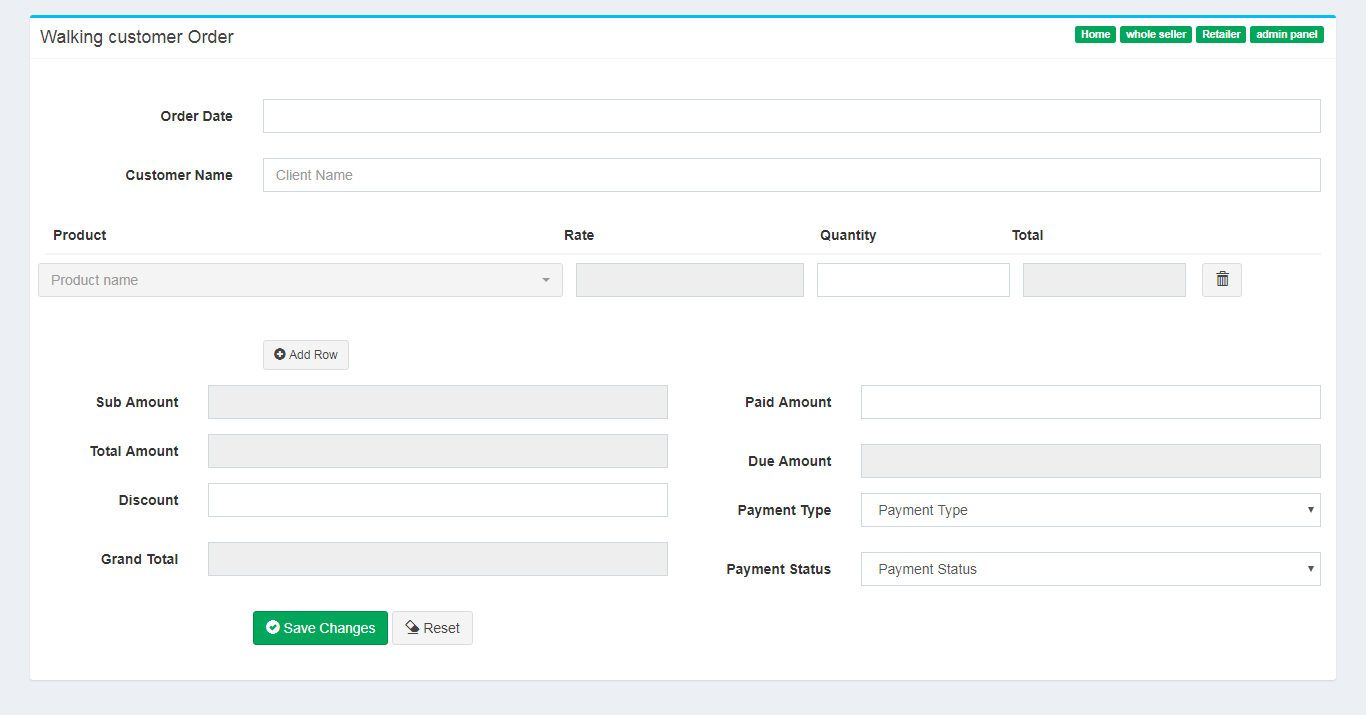1366x715 pixels.
Task: Select the Quantity input box
Action: coord(913,280)
